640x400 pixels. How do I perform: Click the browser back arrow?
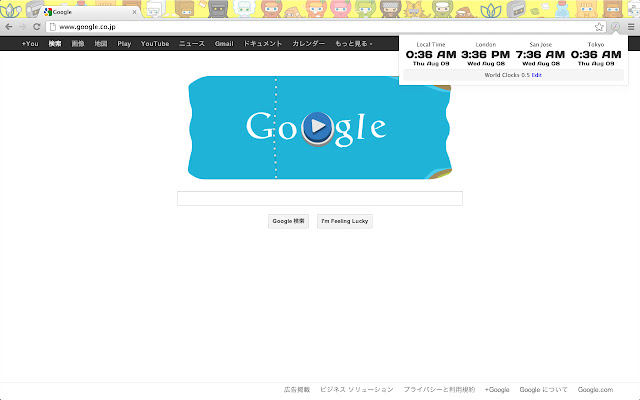coord(9,27)
